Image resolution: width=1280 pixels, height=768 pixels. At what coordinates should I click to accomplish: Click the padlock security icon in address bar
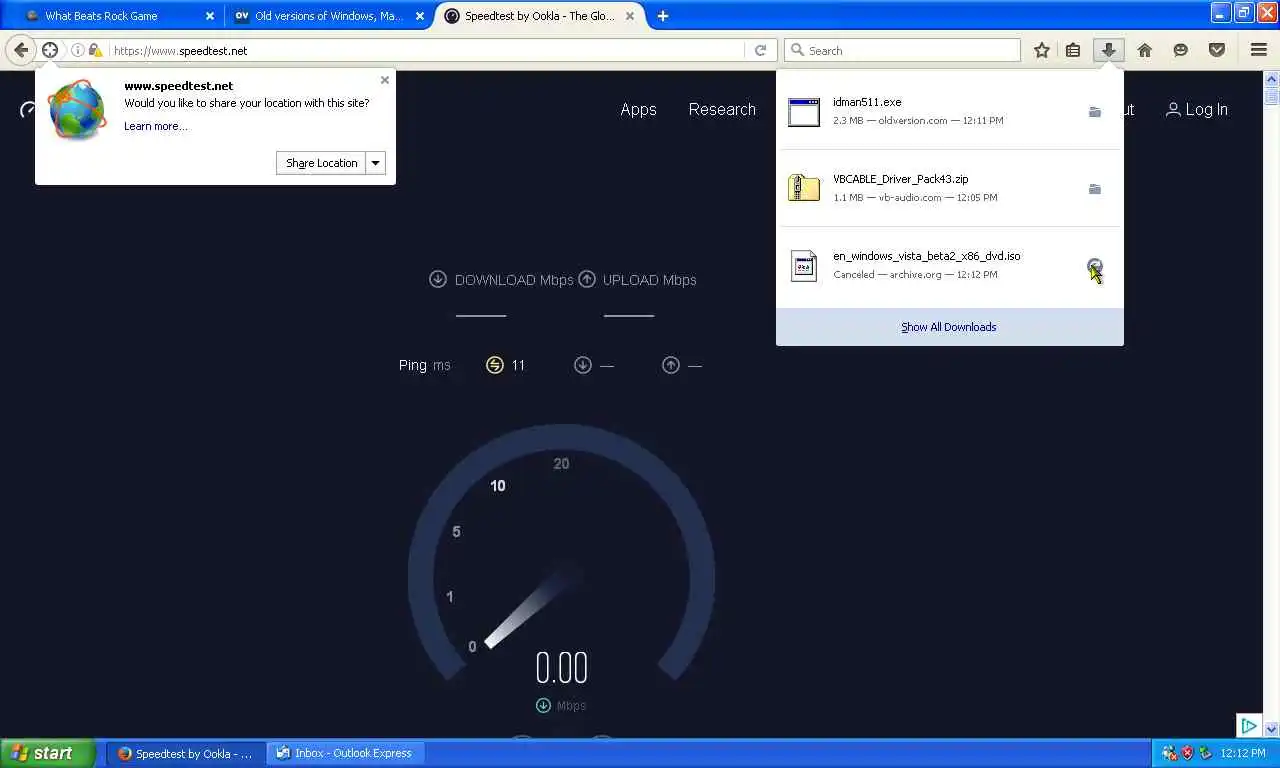95,50
